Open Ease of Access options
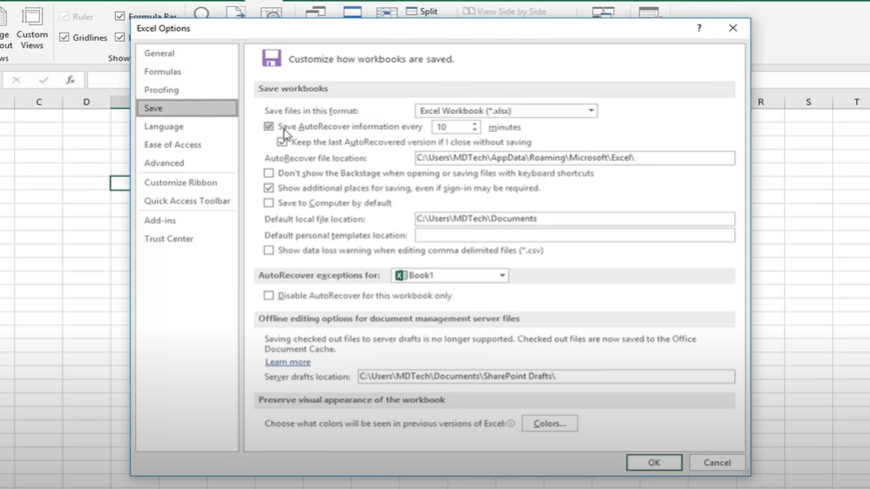Screen dimensions: 870x489 point(173,145)
